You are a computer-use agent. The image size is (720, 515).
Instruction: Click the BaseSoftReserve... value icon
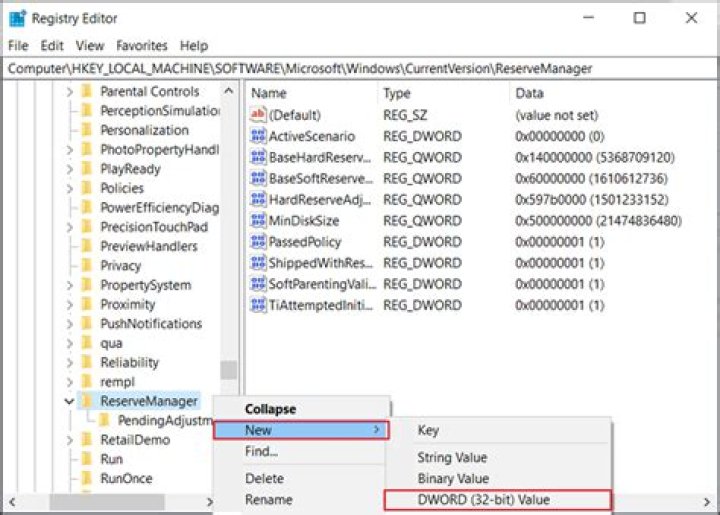[258, 178]
